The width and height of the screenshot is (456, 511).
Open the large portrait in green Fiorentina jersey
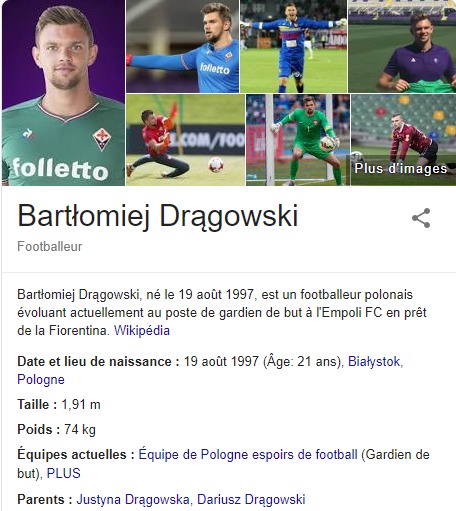coord(63,93)
